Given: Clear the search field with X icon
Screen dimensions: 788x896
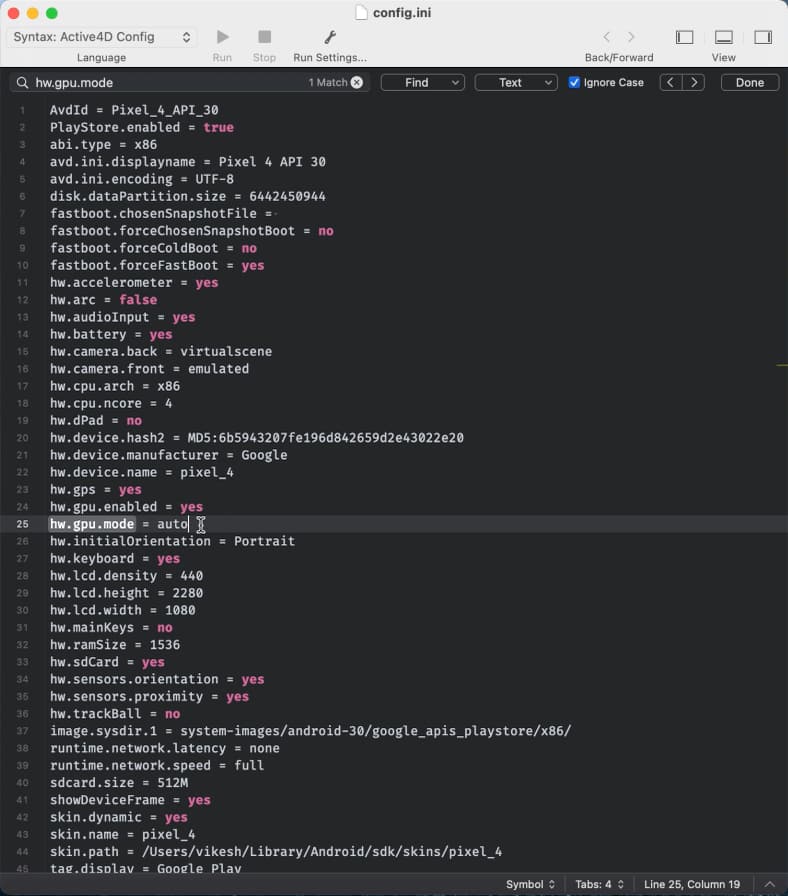Looking at the screenshot, I should tap(357, 82).
